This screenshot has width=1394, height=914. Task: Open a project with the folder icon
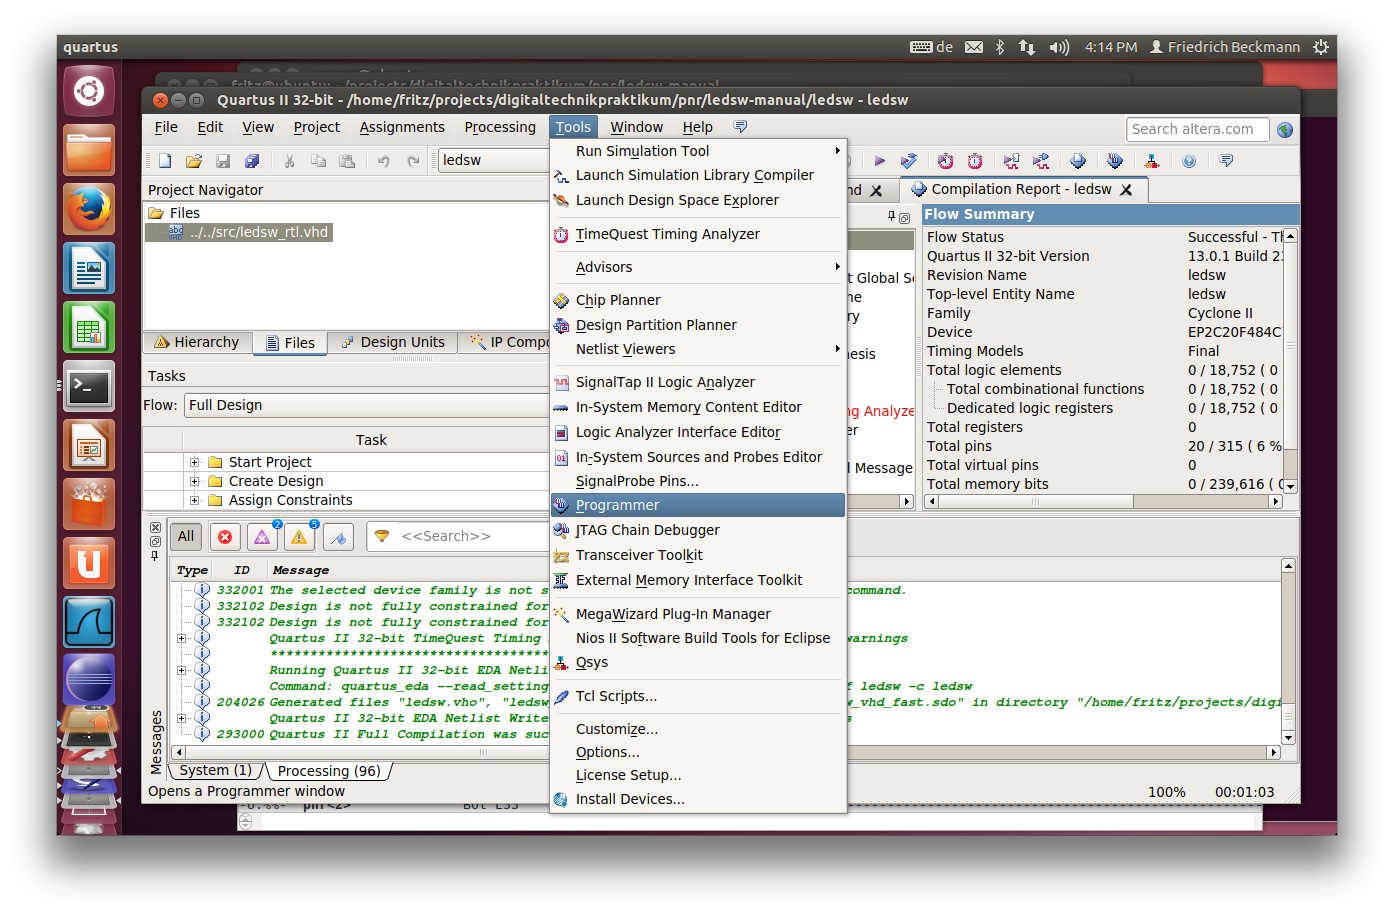point(194,161)
